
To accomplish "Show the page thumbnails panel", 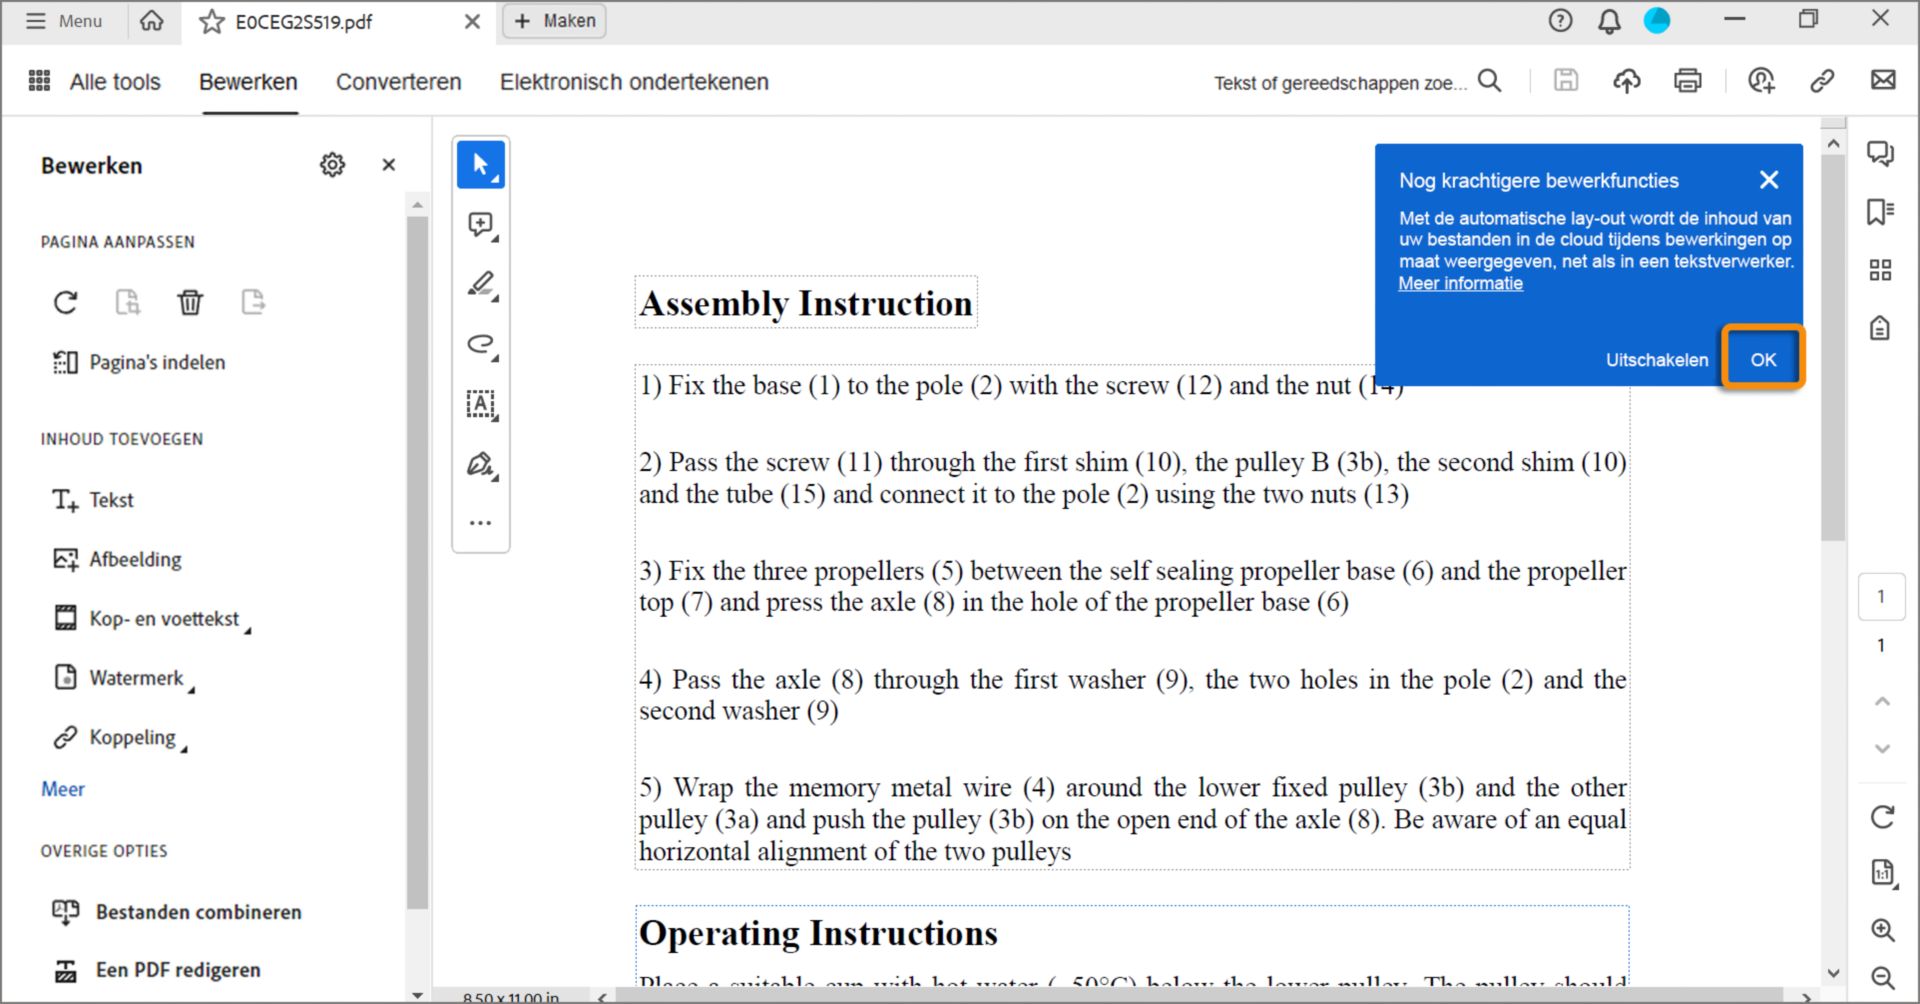I will click(1881, 269).
